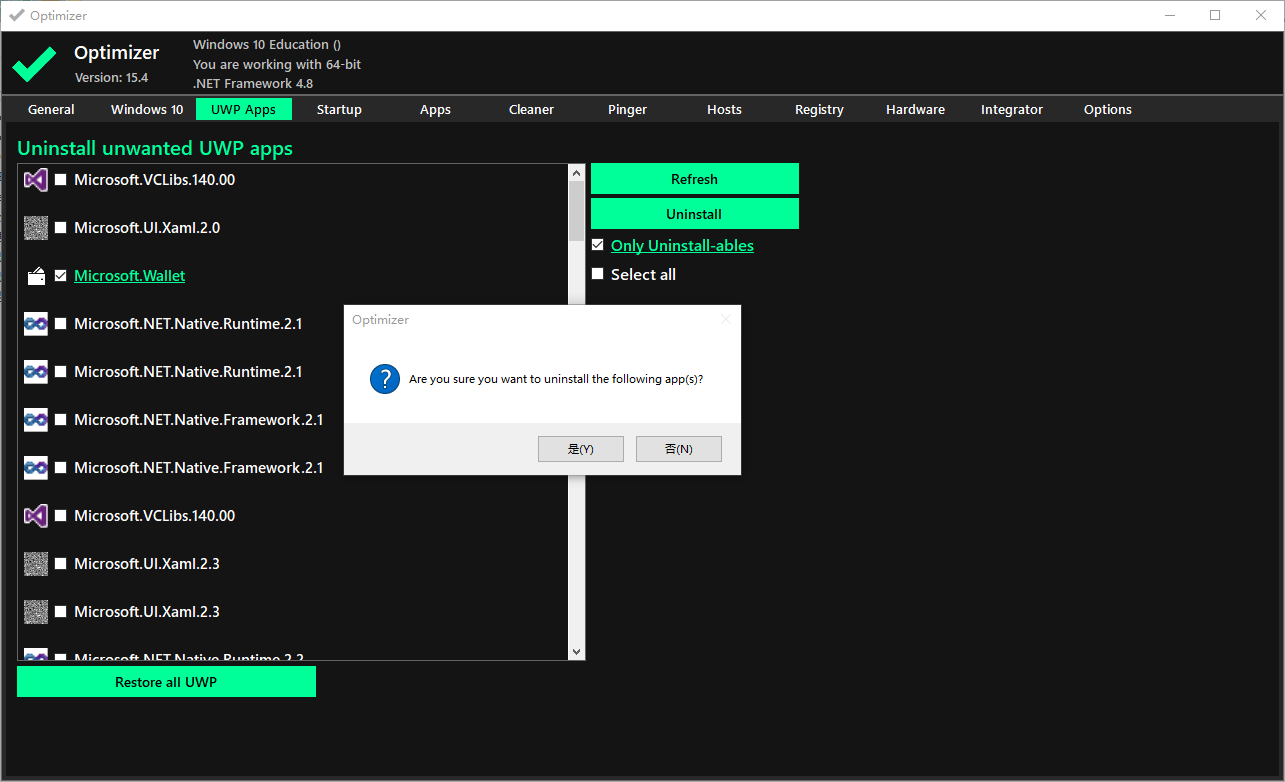Click the app list scrollbar up arrow
The height and width of the screenshot is (782, 1285).
pyautogui.click(x=576, y=173)
